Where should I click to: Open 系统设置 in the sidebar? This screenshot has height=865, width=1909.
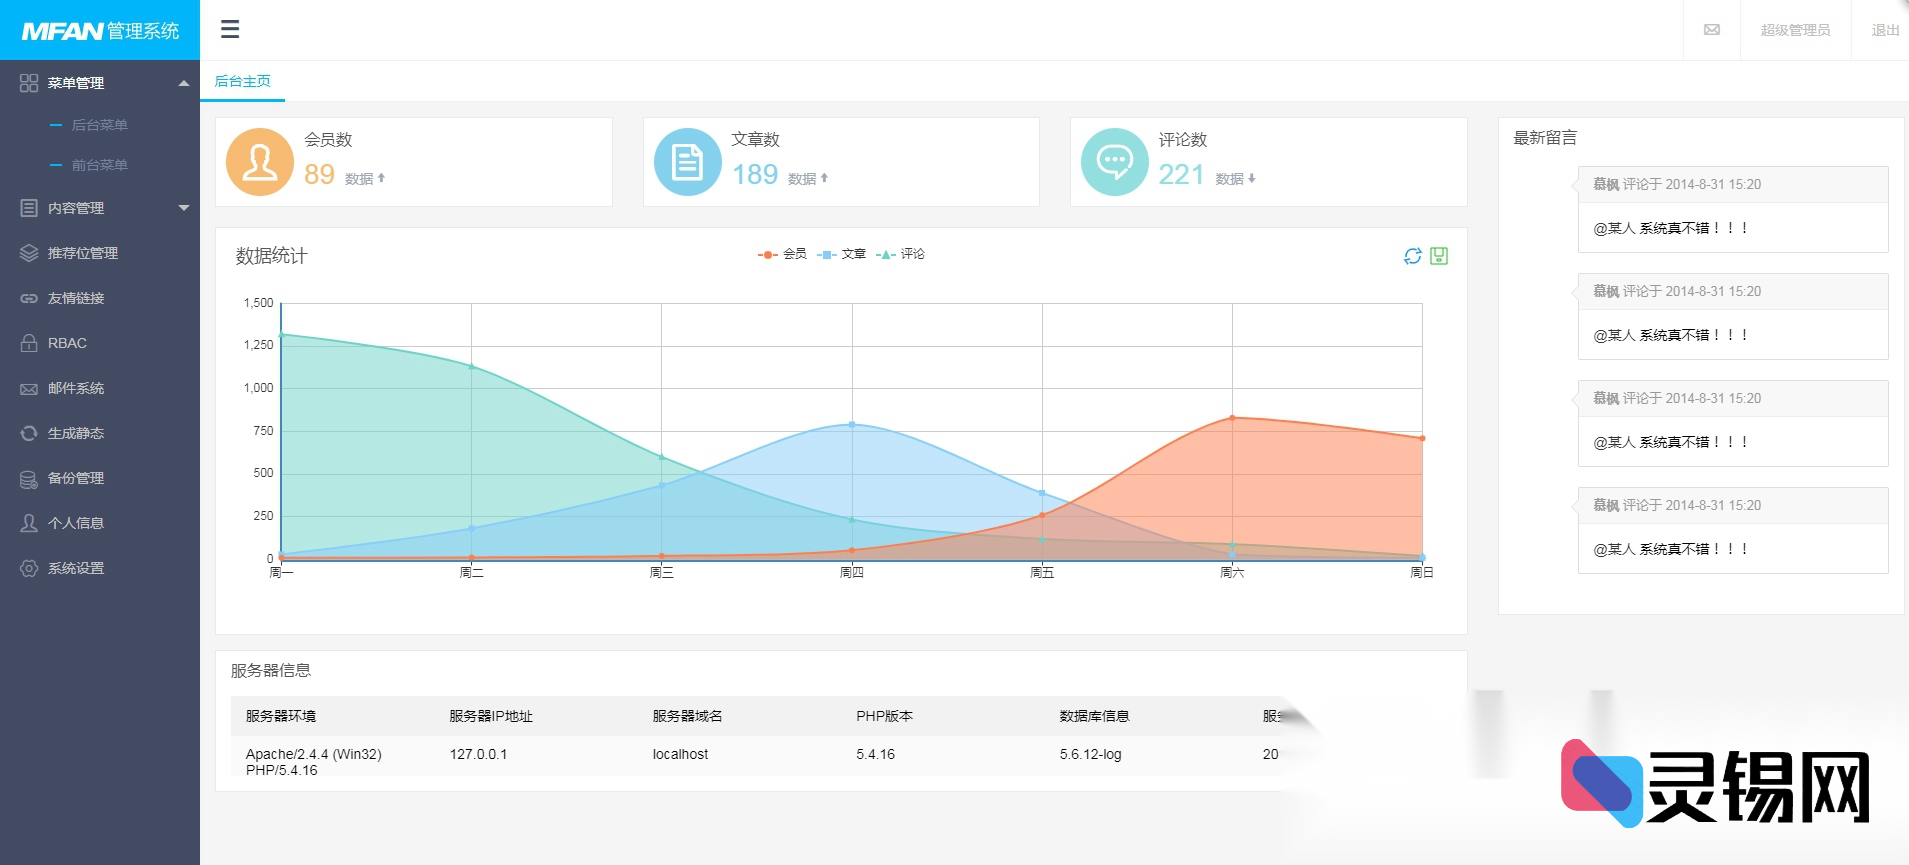(x=76, y=568)
